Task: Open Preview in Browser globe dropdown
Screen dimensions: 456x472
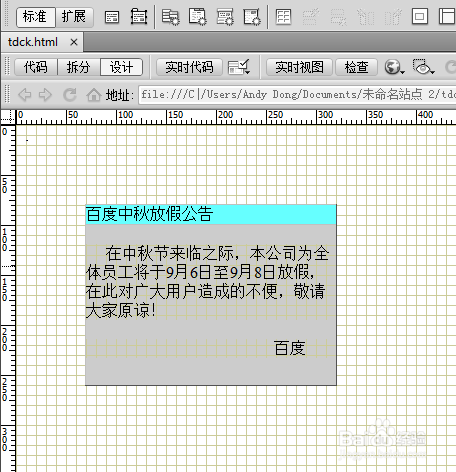Action: tap(394, 67)
